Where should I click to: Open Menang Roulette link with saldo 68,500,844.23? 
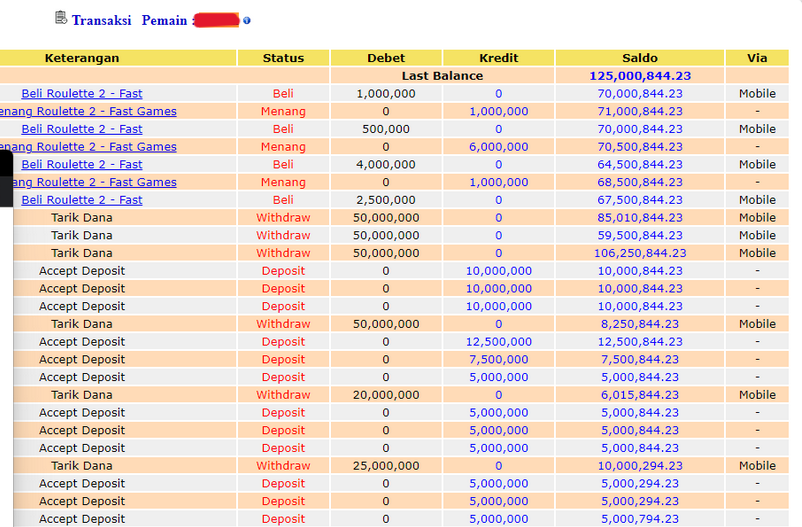coord(90,183)
